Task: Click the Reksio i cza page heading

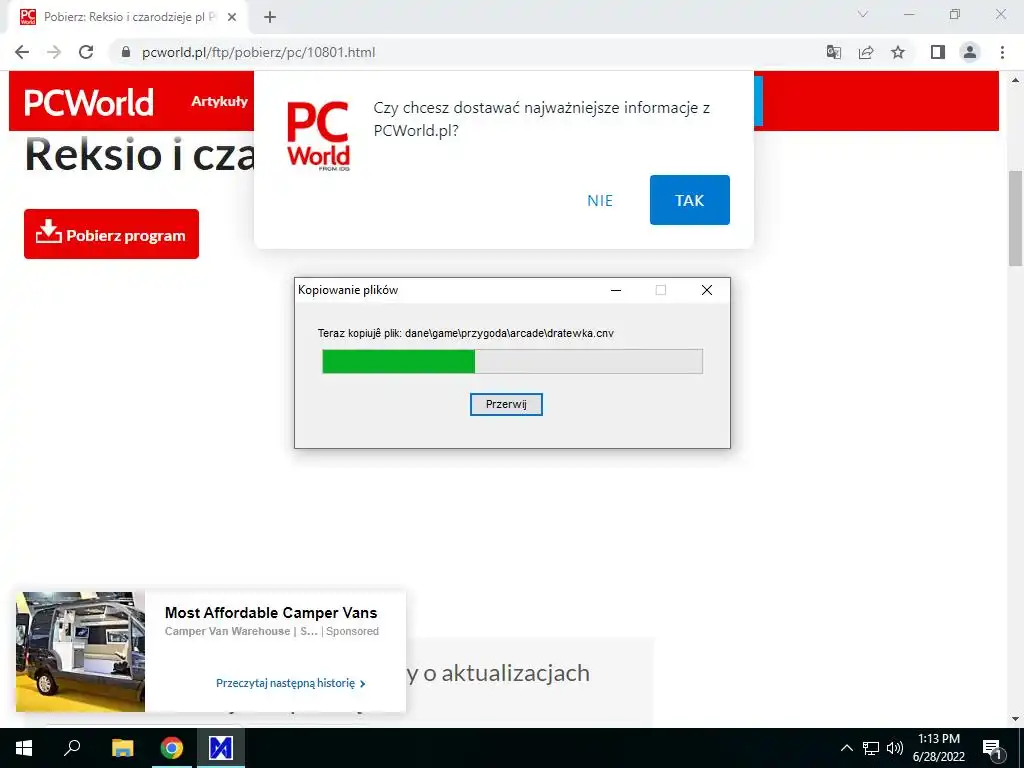Action: [139, 155]
